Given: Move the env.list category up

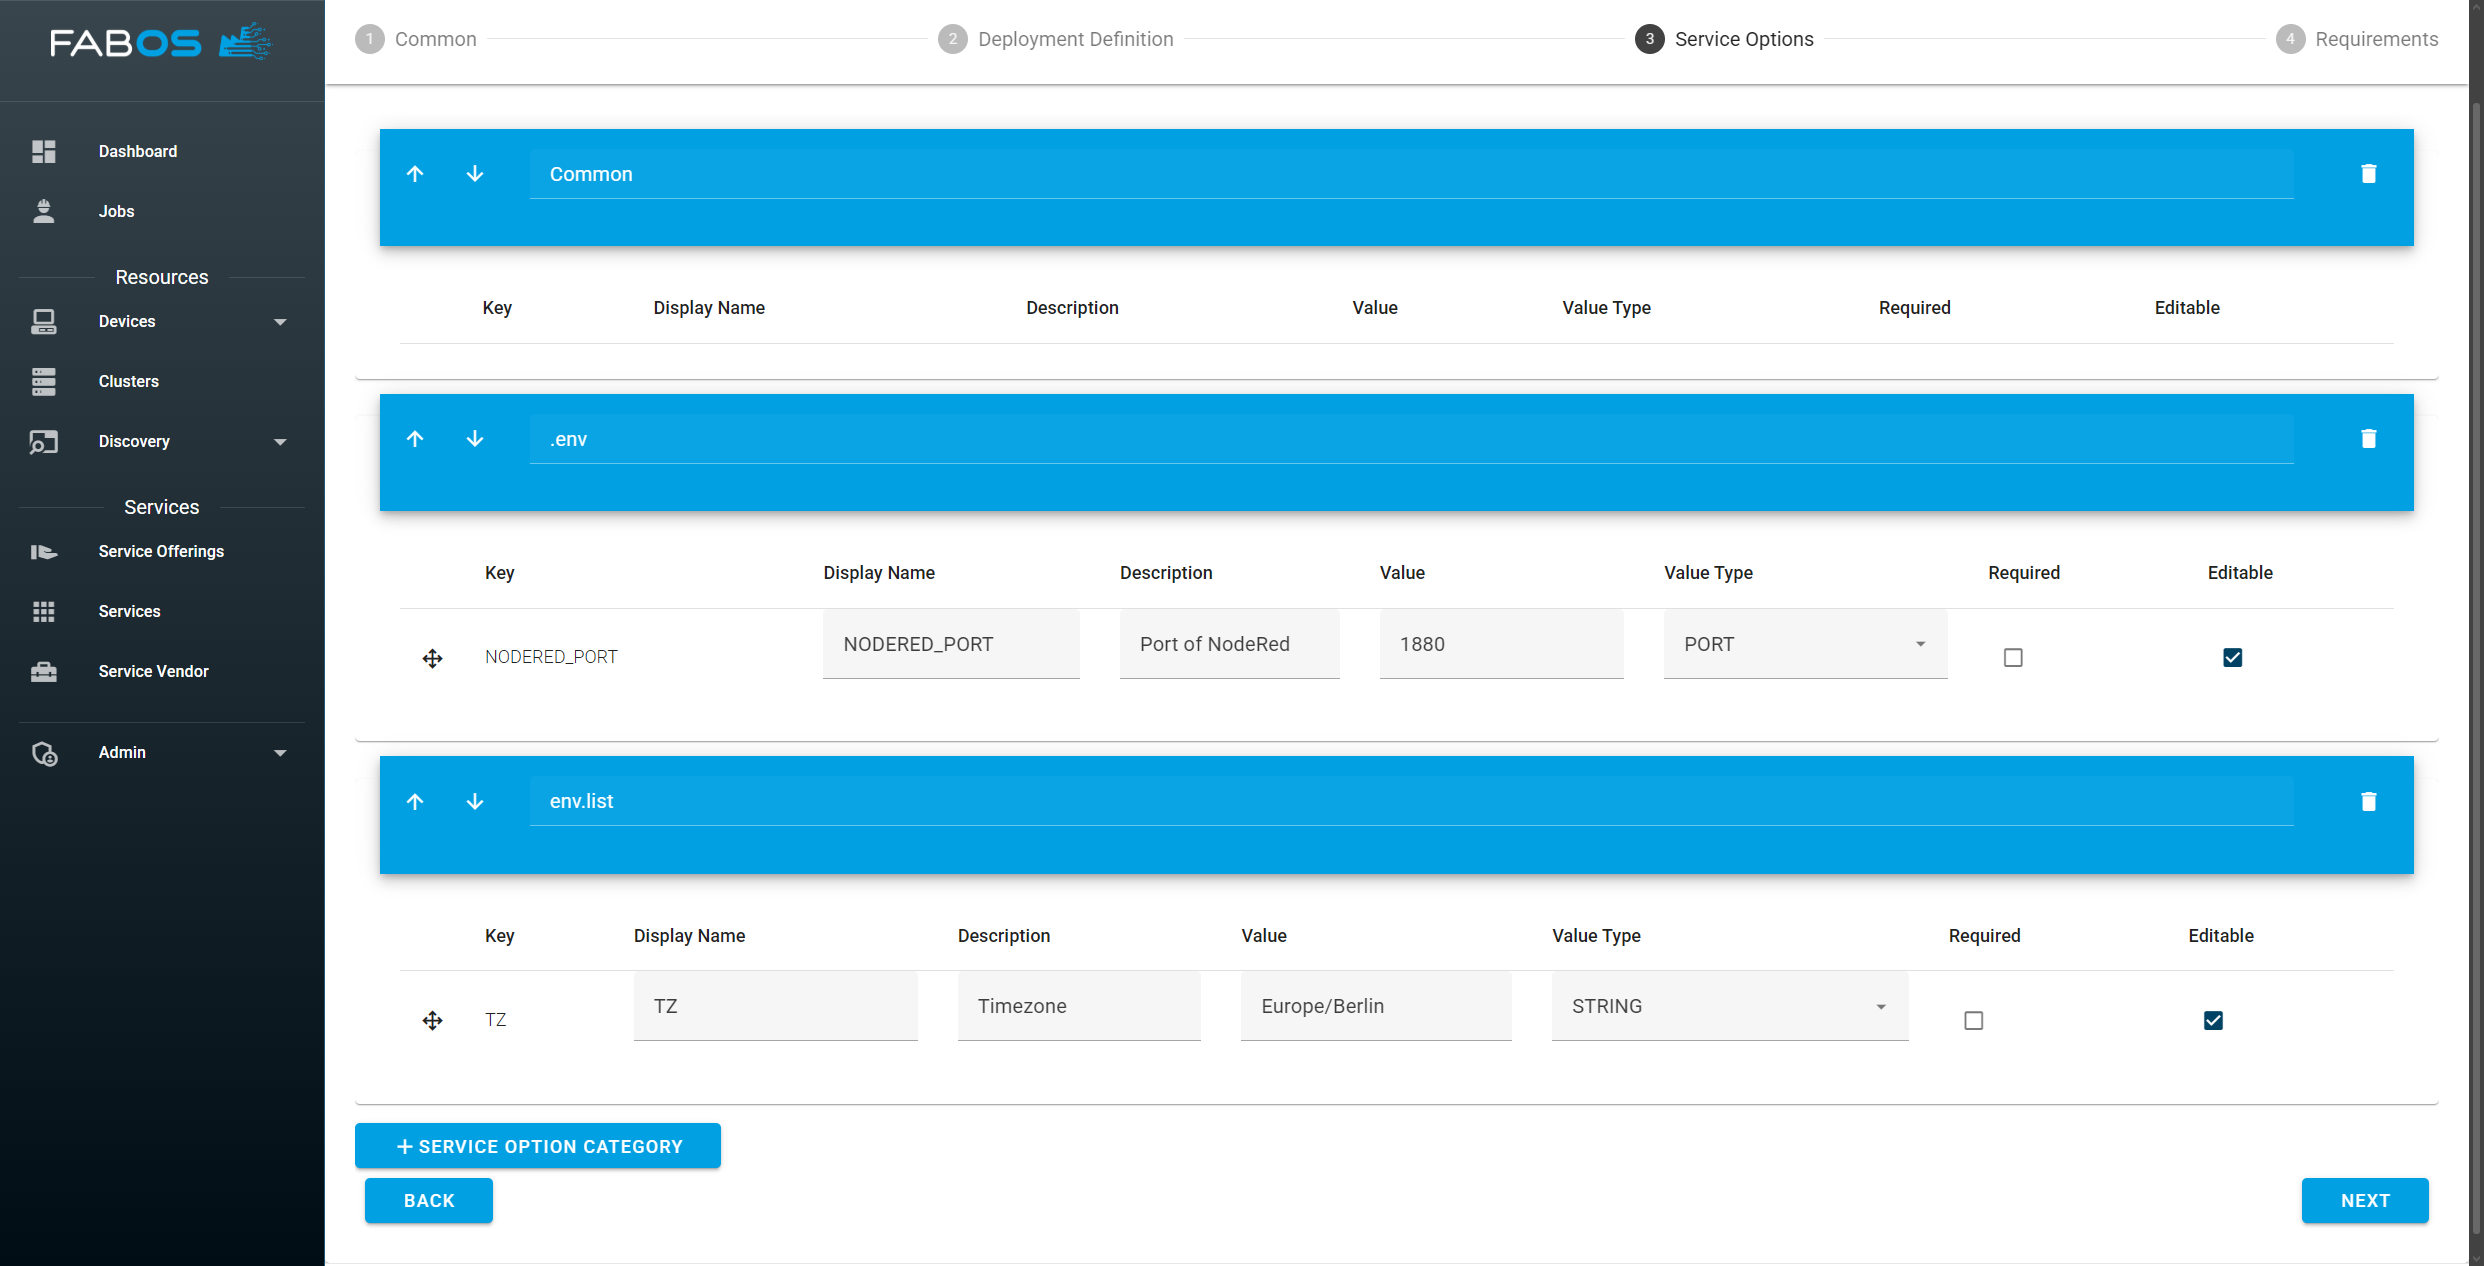Looking at the screenshot, I should (x=415, y=802).
